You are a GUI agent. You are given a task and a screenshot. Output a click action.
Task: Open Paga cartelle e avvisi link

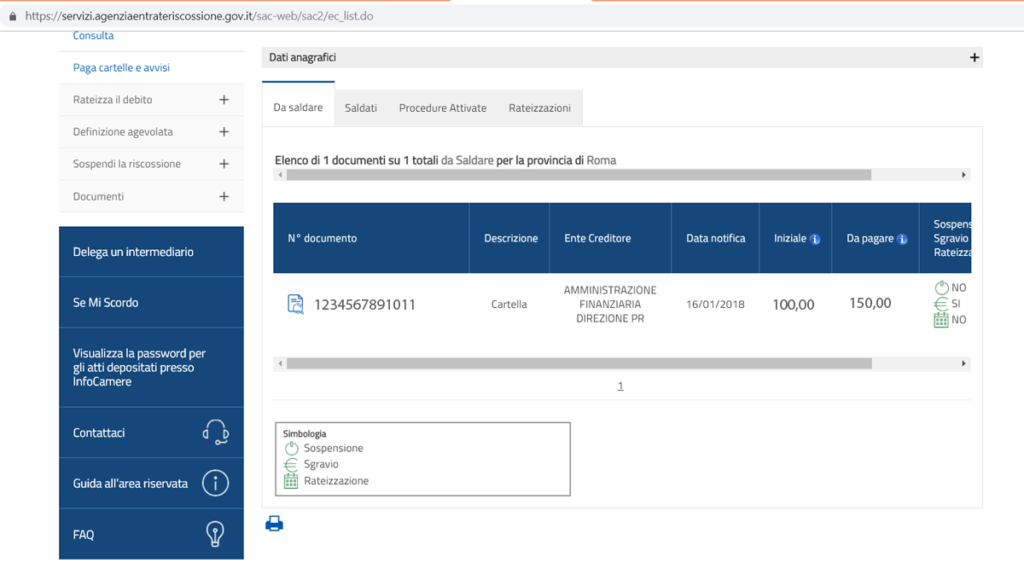121,68
